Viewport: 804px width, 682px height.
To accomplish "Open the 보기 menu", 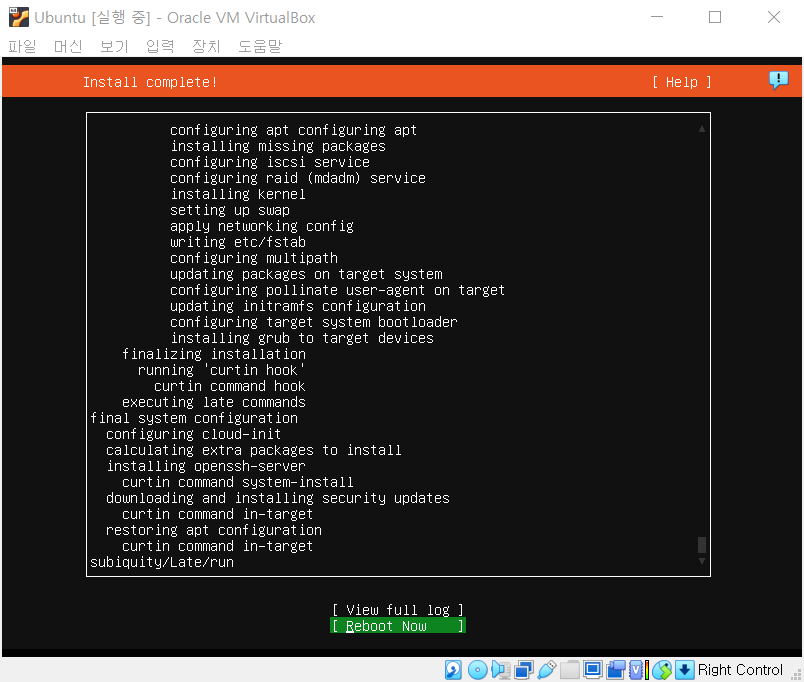I will coord(114,46).
